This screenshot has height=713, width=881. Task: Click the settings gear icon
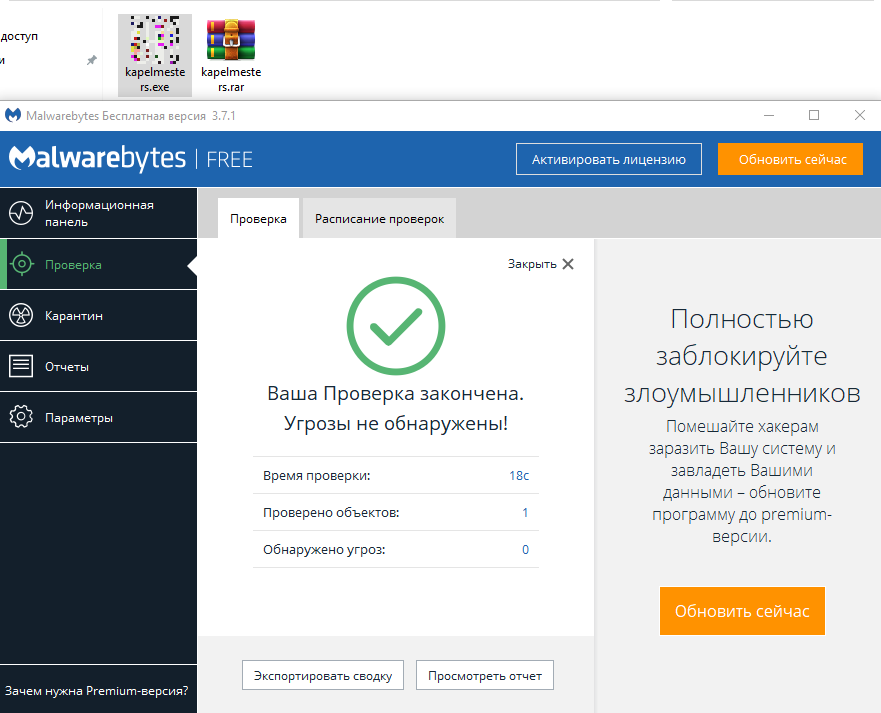[21, 417]
